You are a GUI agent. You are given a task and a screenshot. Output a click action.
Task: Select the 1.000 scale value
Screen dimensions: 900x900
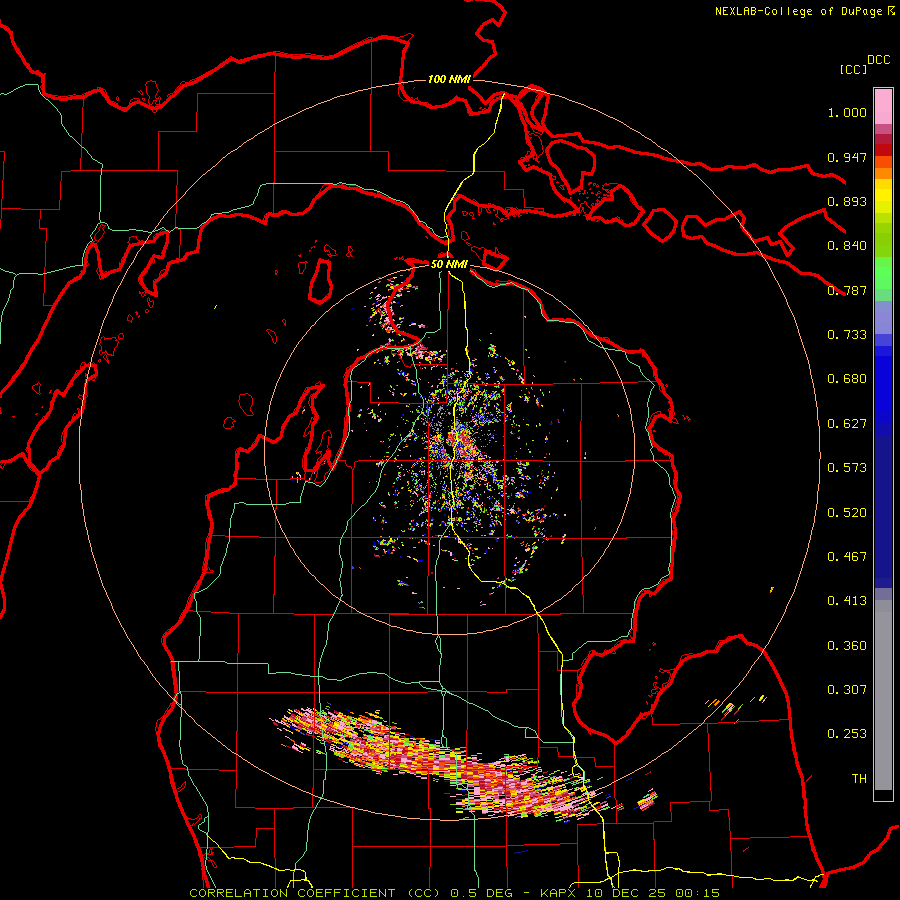click(x=847, y=112)
